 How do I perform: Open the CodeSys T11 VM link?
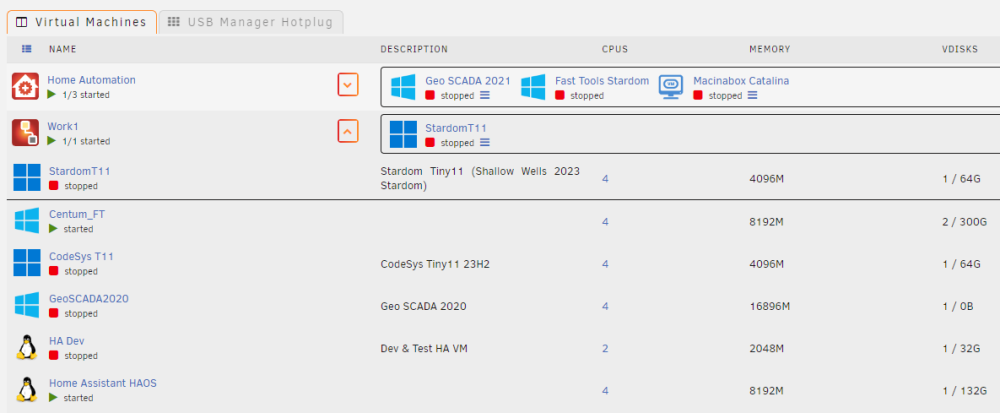(81, 256)
